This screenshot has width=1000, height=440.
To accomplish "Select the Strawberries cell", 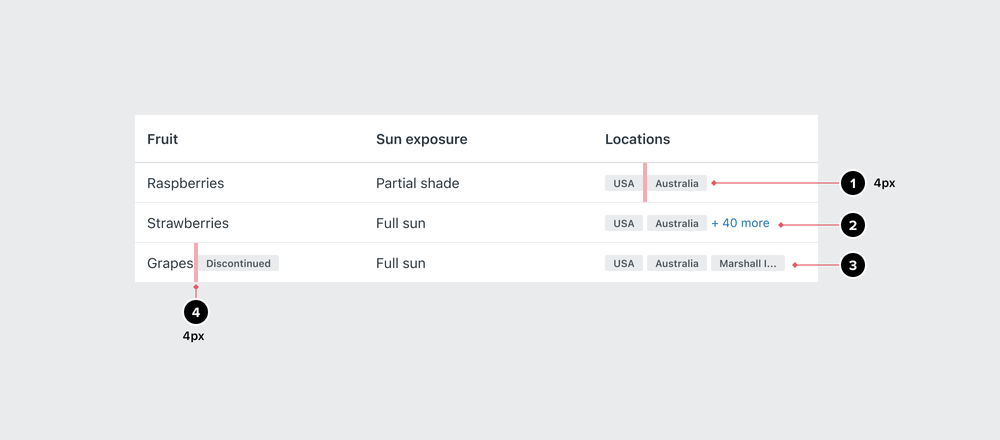I will pos(188,223).
